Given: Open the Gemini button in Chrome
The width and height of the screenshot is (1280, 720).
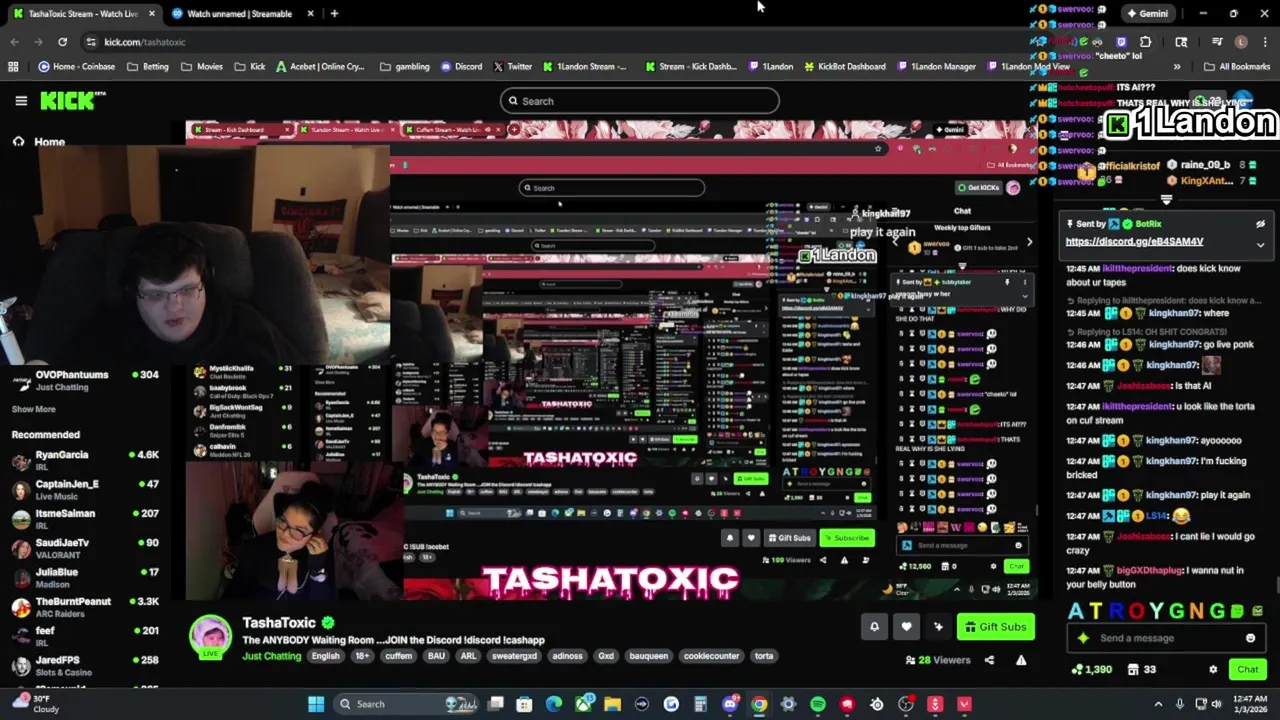Looking at the screenshot, I should [x=1146, y=13].
